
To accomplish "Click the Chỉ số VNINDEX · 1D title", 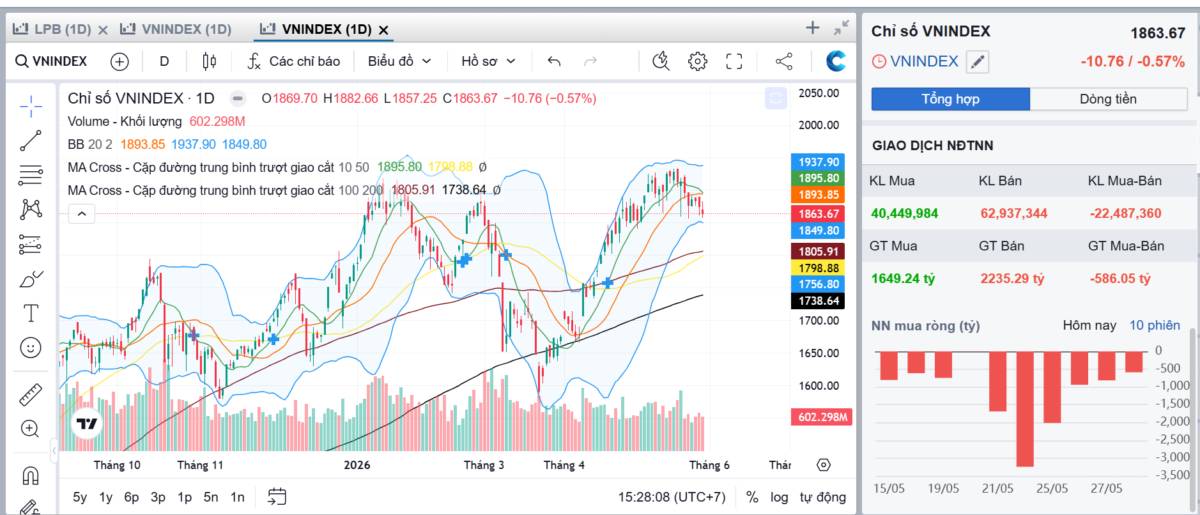I will (141, 98).
